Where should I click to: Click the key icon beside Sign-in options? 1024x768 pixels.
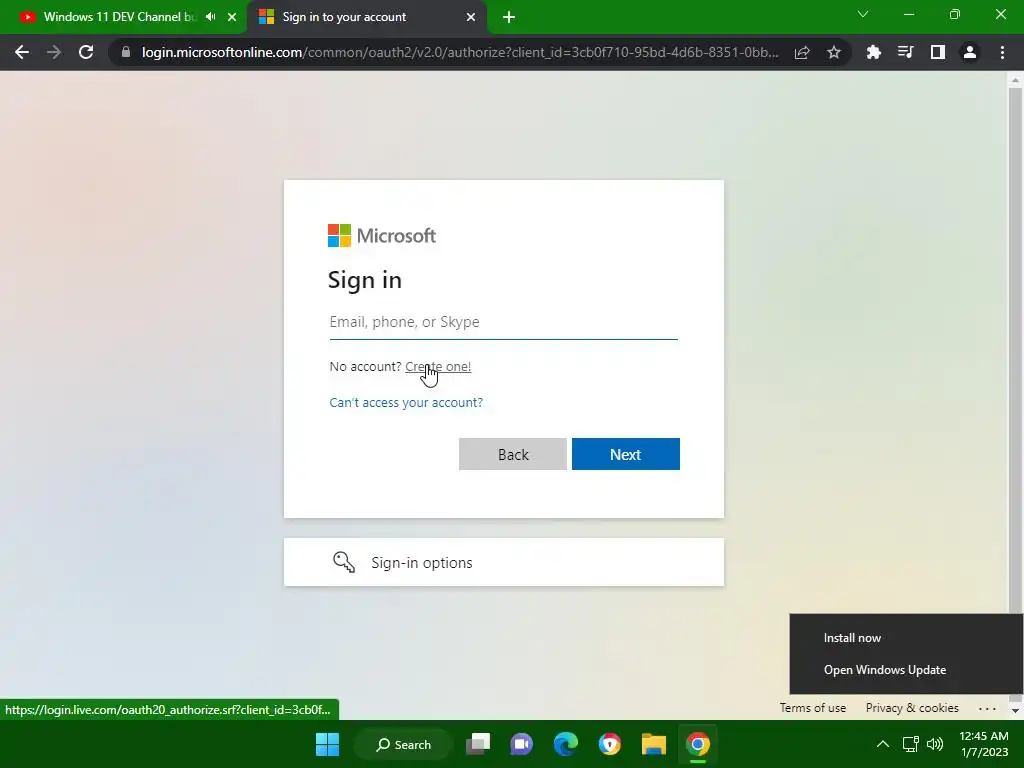[344, 562]
